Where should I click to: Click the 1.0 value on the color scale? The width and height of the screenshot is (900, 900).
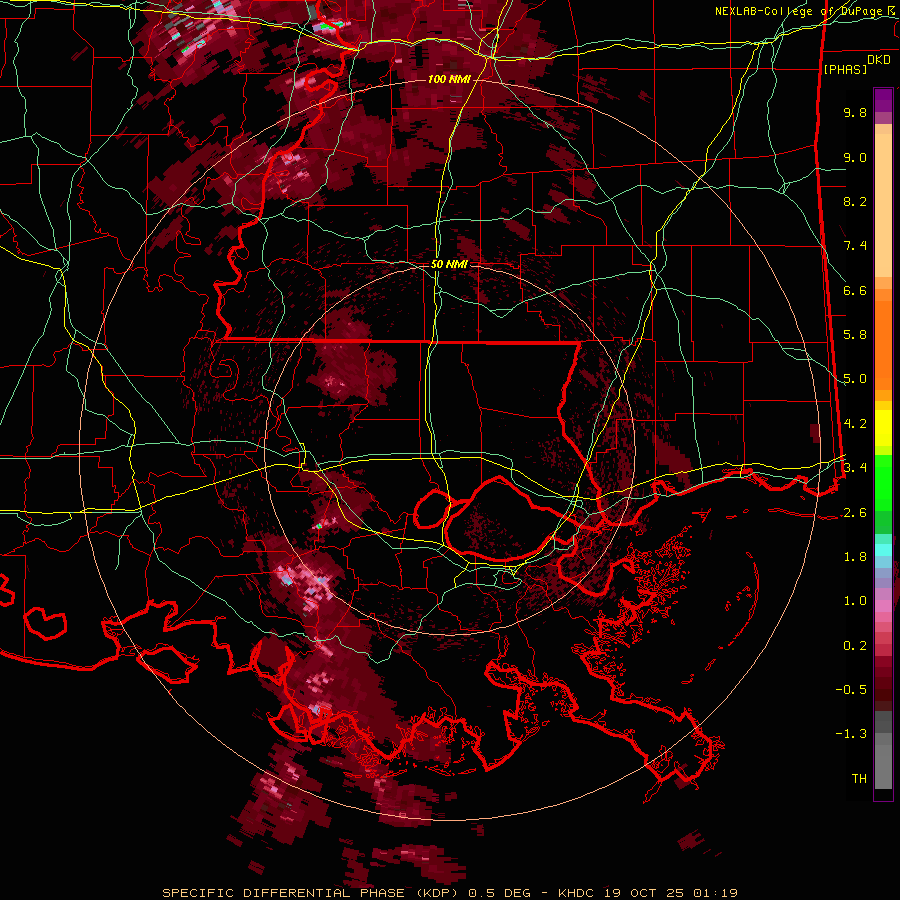[x=855, y=601]
